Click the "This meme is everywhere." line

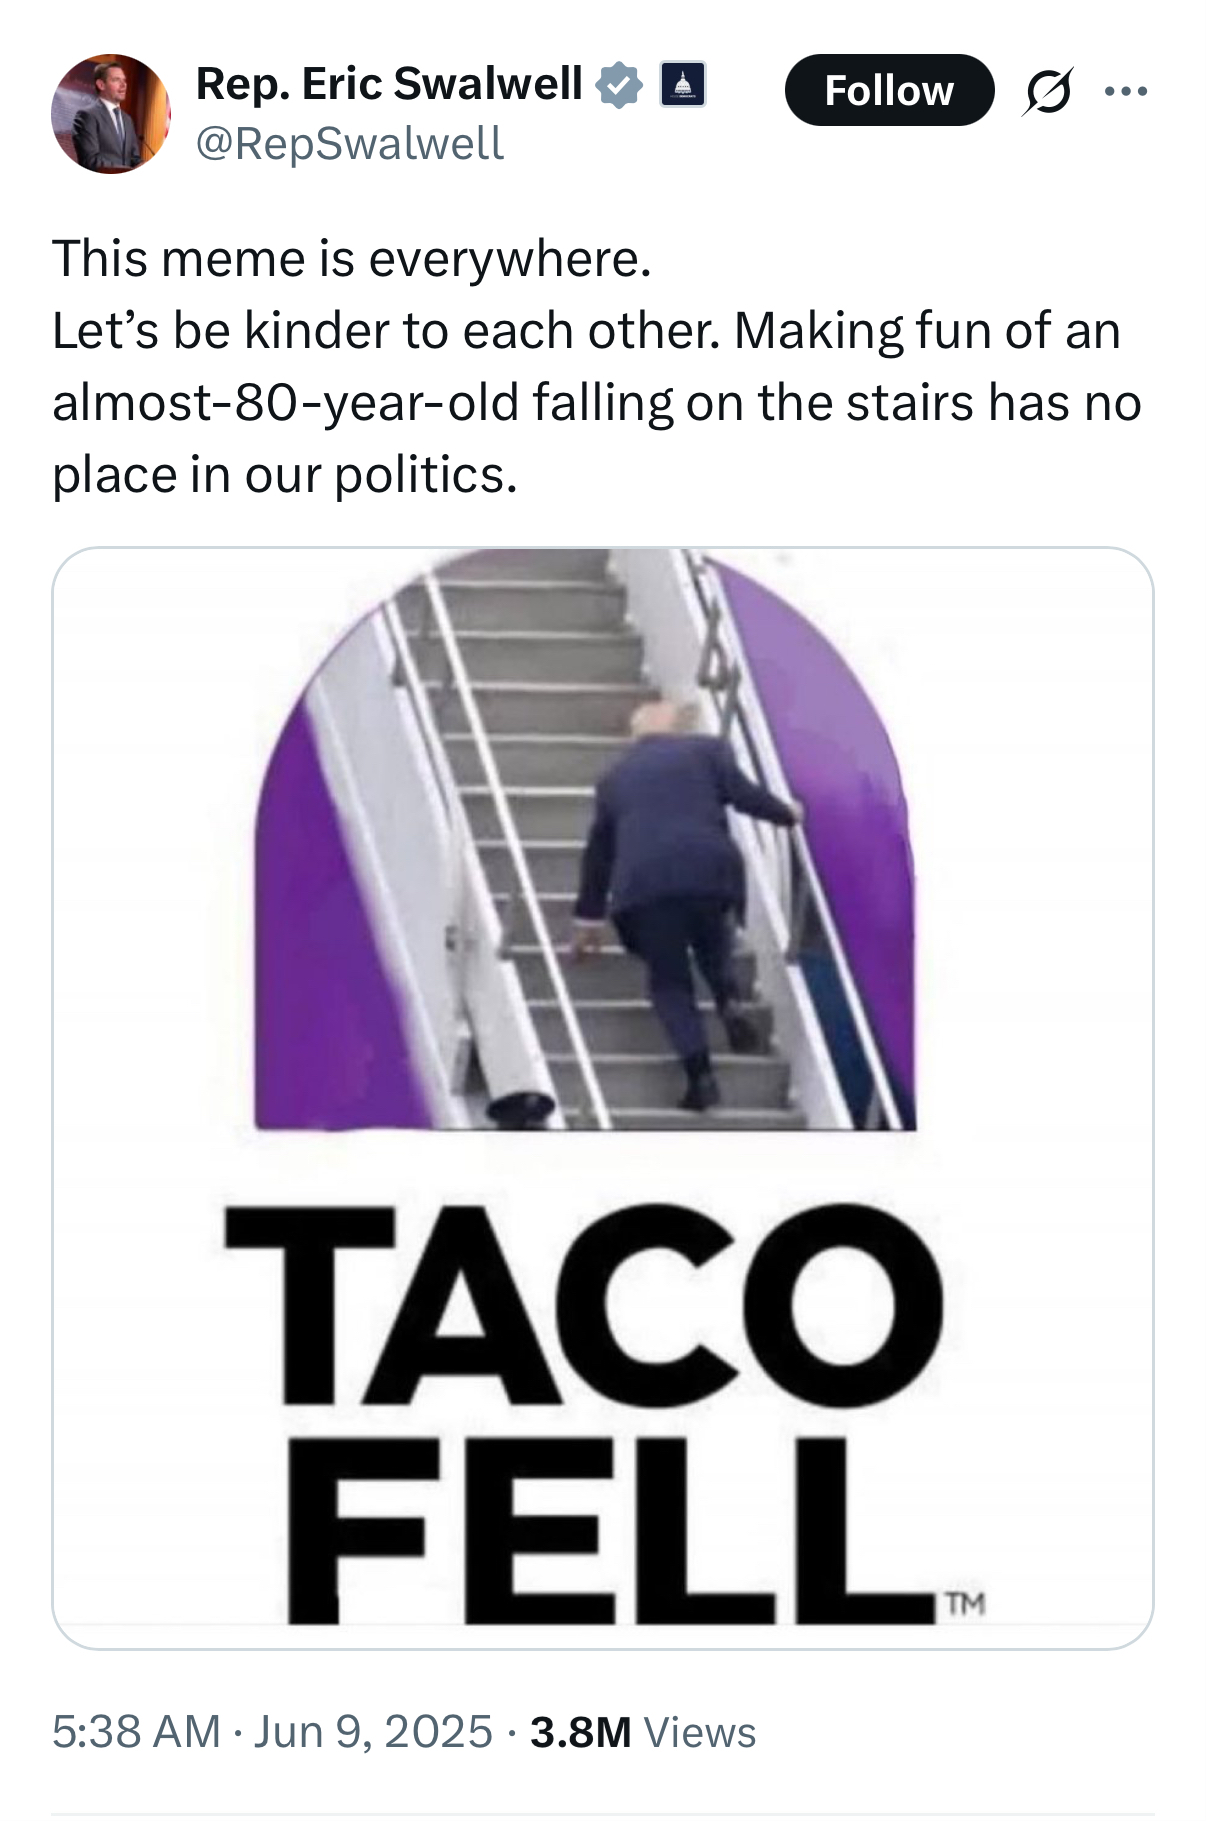coord(351,259)
